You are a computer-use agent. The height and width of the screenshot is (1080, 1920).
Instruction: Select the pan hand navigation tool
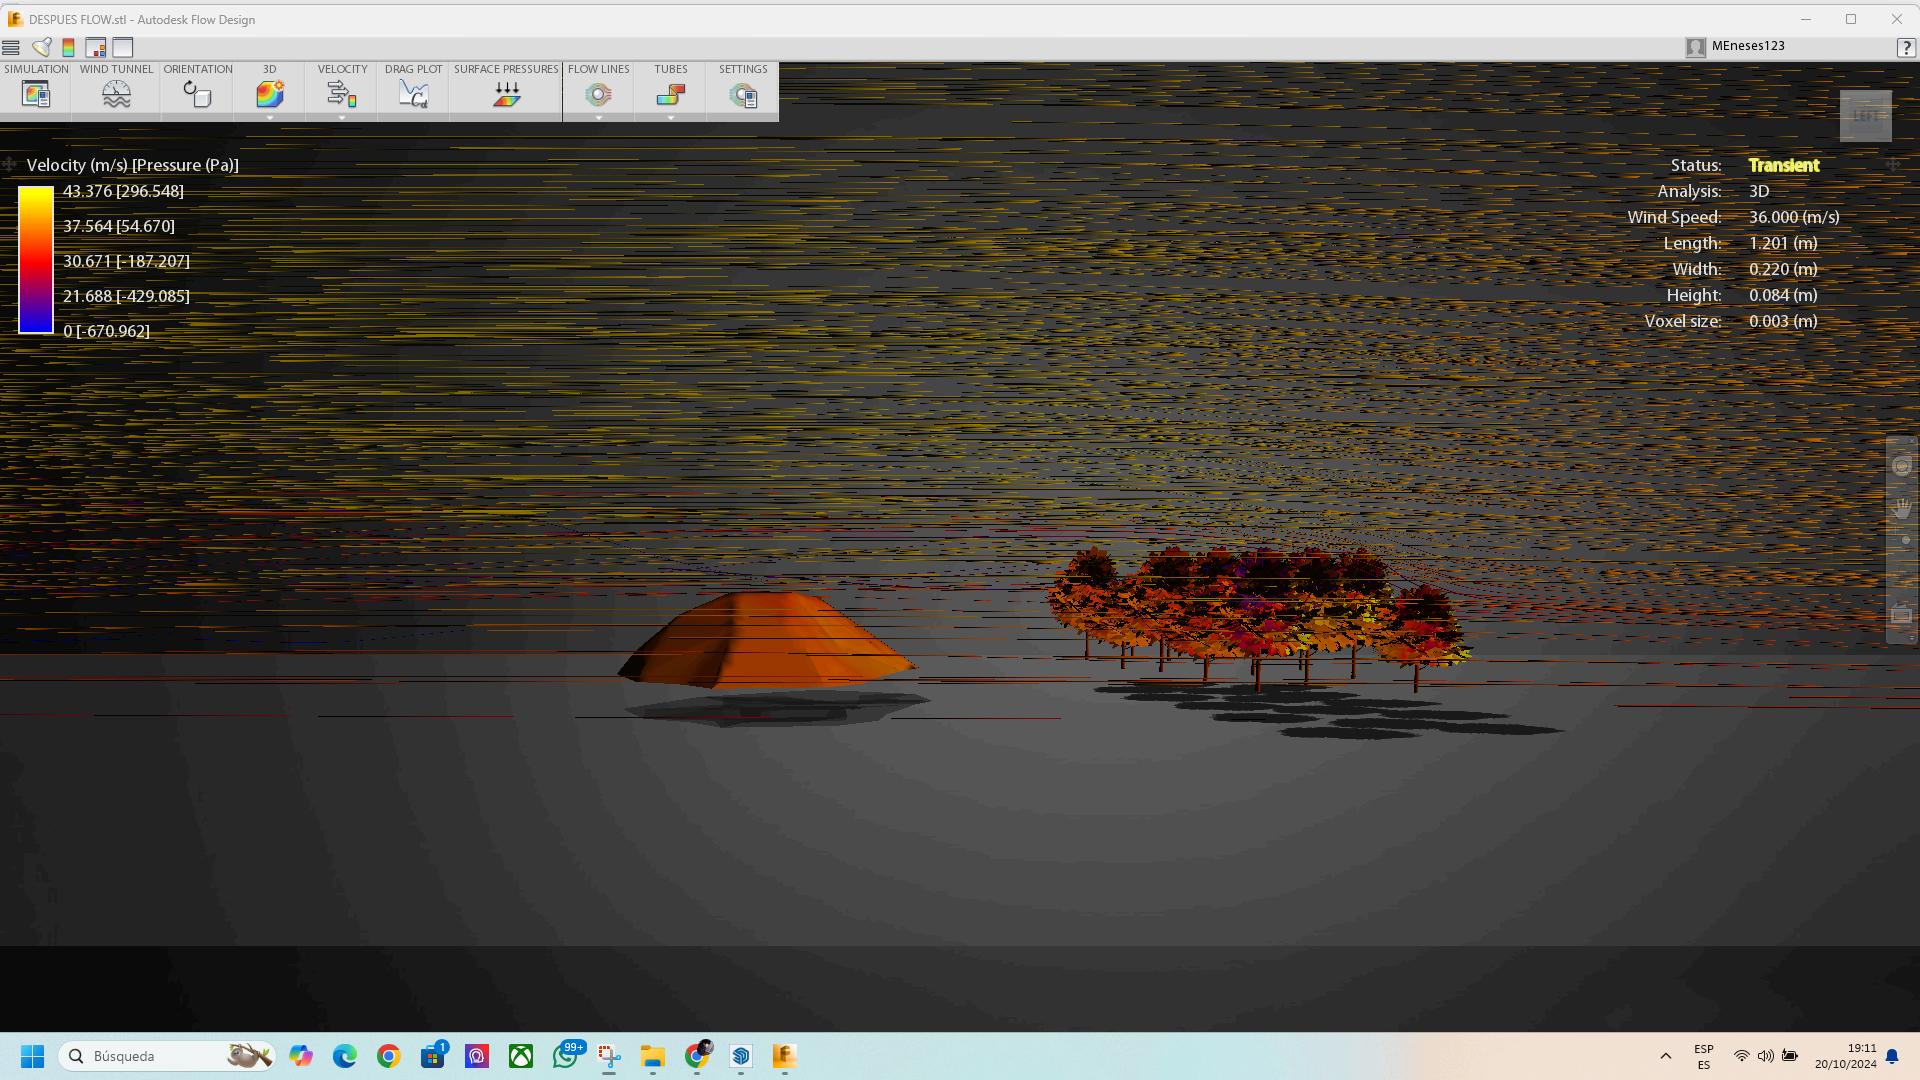point(1902,508)
